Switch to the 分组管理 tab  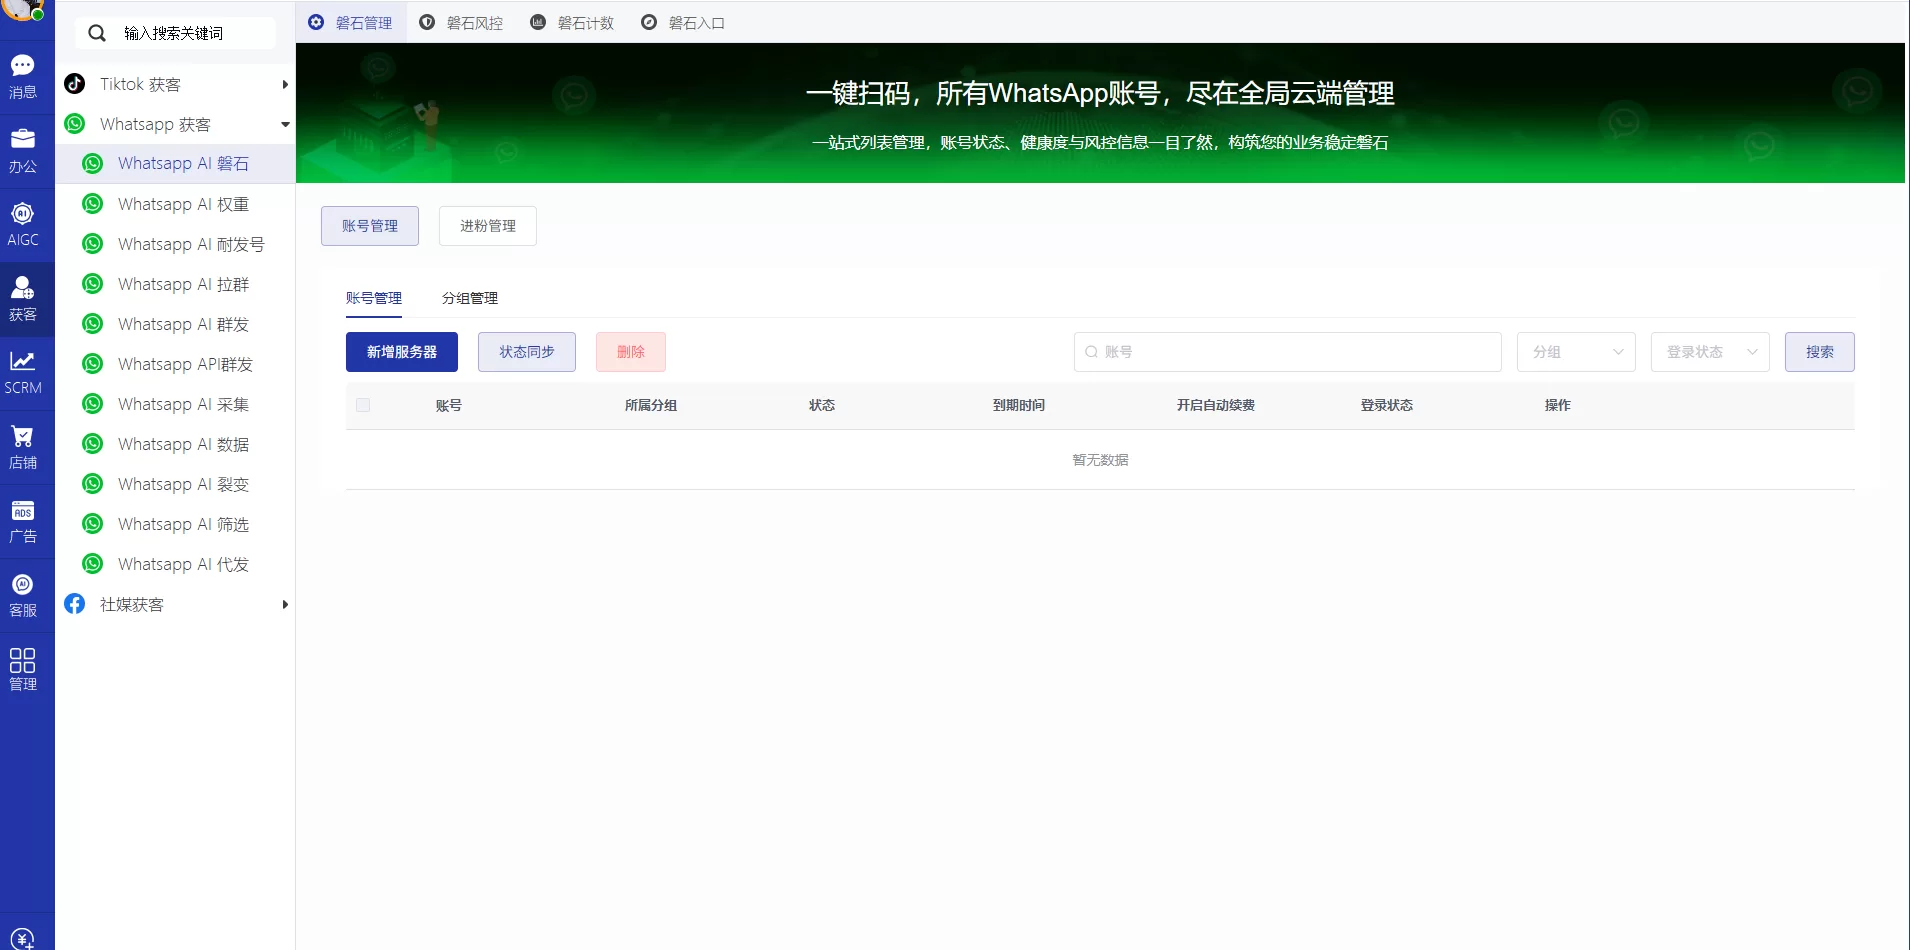click(468, 298)
